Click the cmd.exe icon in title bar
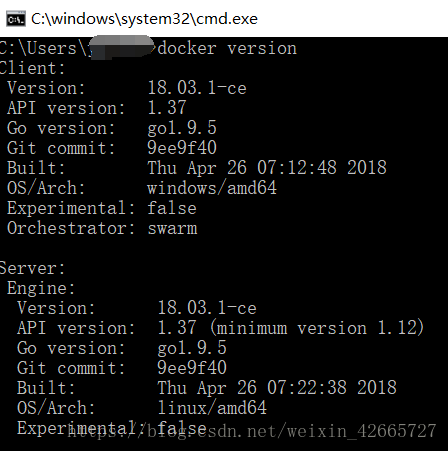The width and height of the screenshot is (448, 451). [16, 19]
